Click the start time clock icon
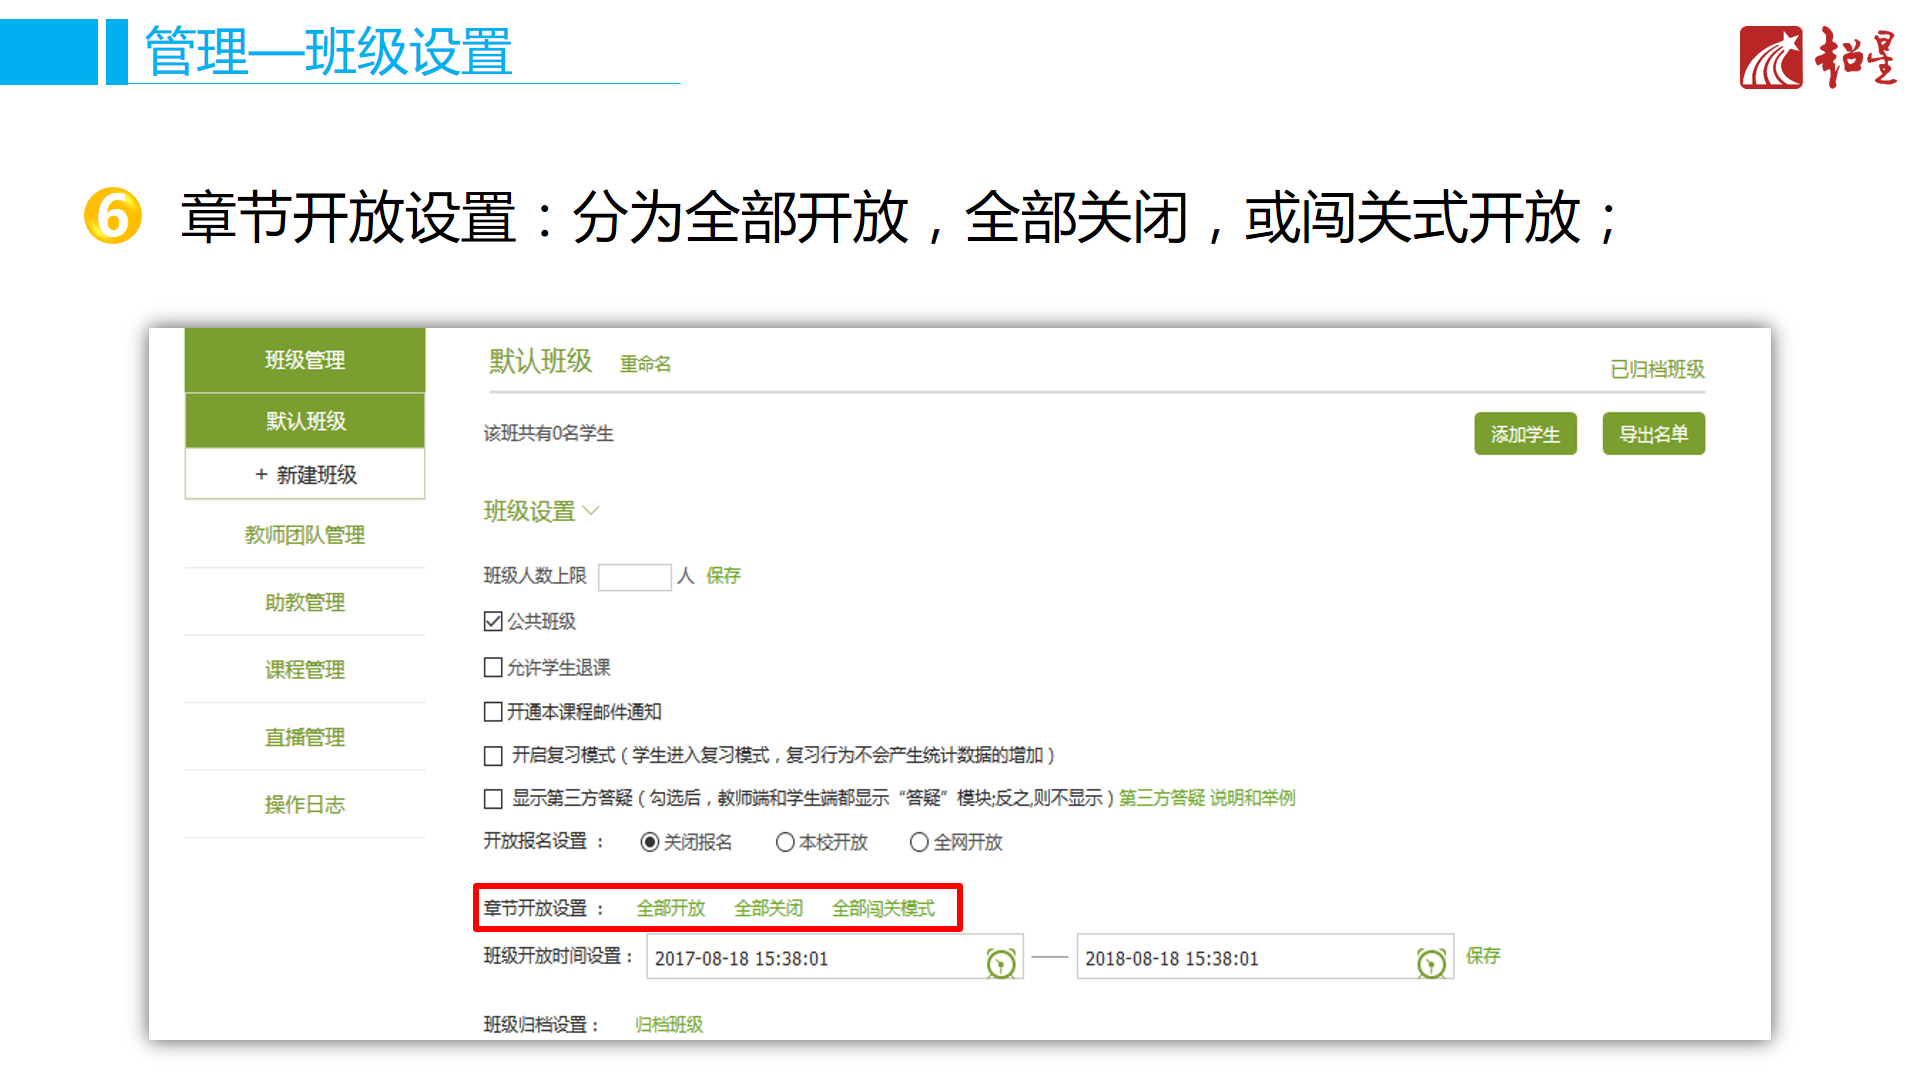1920x1080 pixels. point(1000,962)
